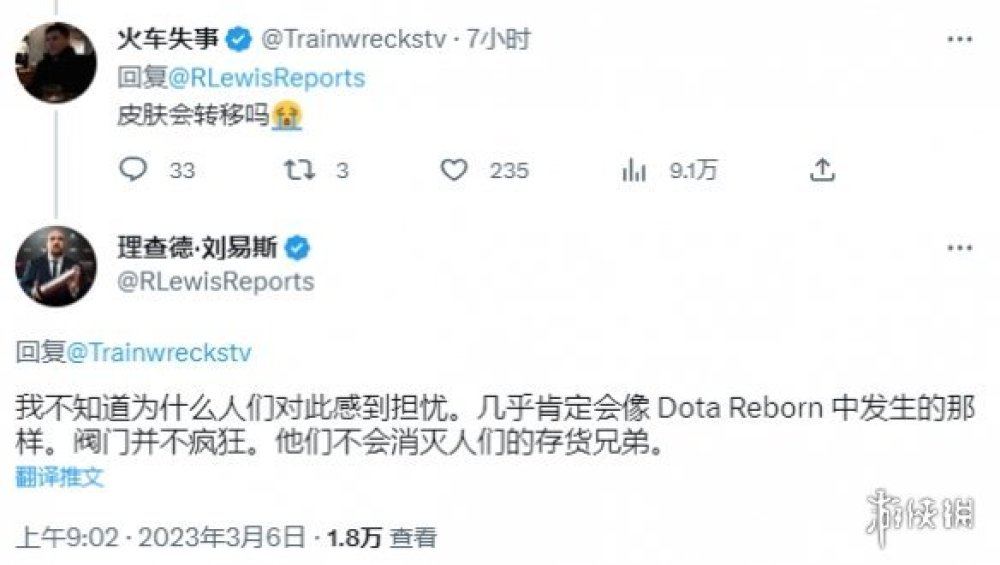
Task: Retweet the Trainwreckstv post
Action: point(299,170)
